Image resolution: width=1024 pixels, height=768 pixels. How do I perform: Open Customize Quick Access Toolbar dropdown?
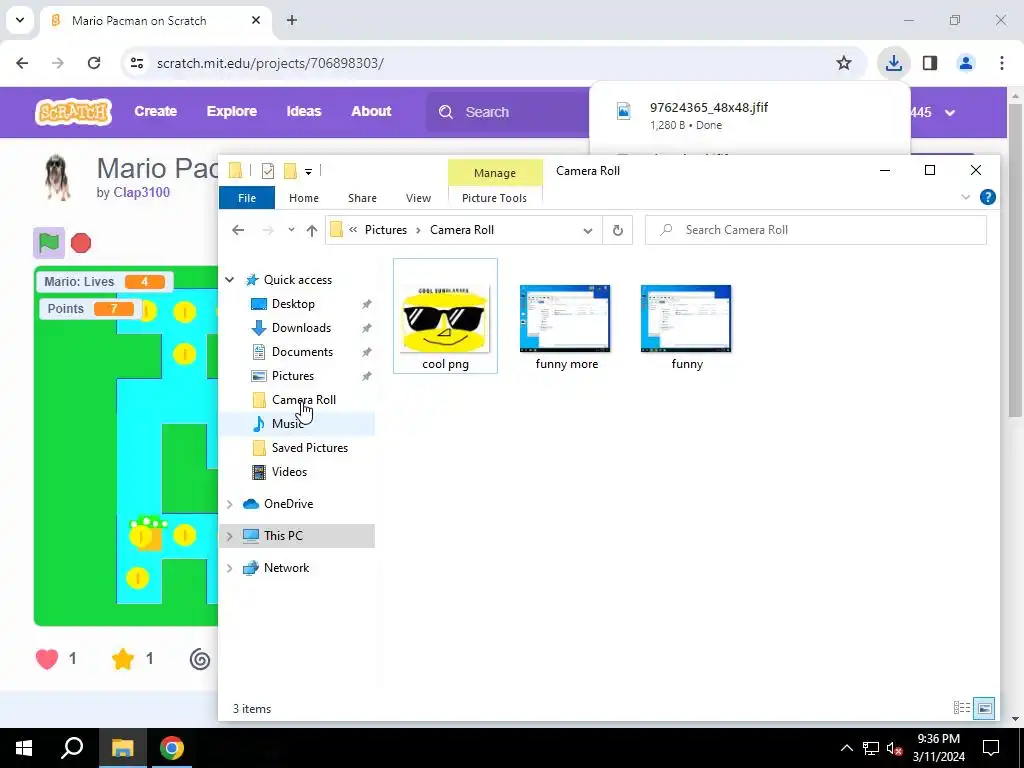pos(308,172)
